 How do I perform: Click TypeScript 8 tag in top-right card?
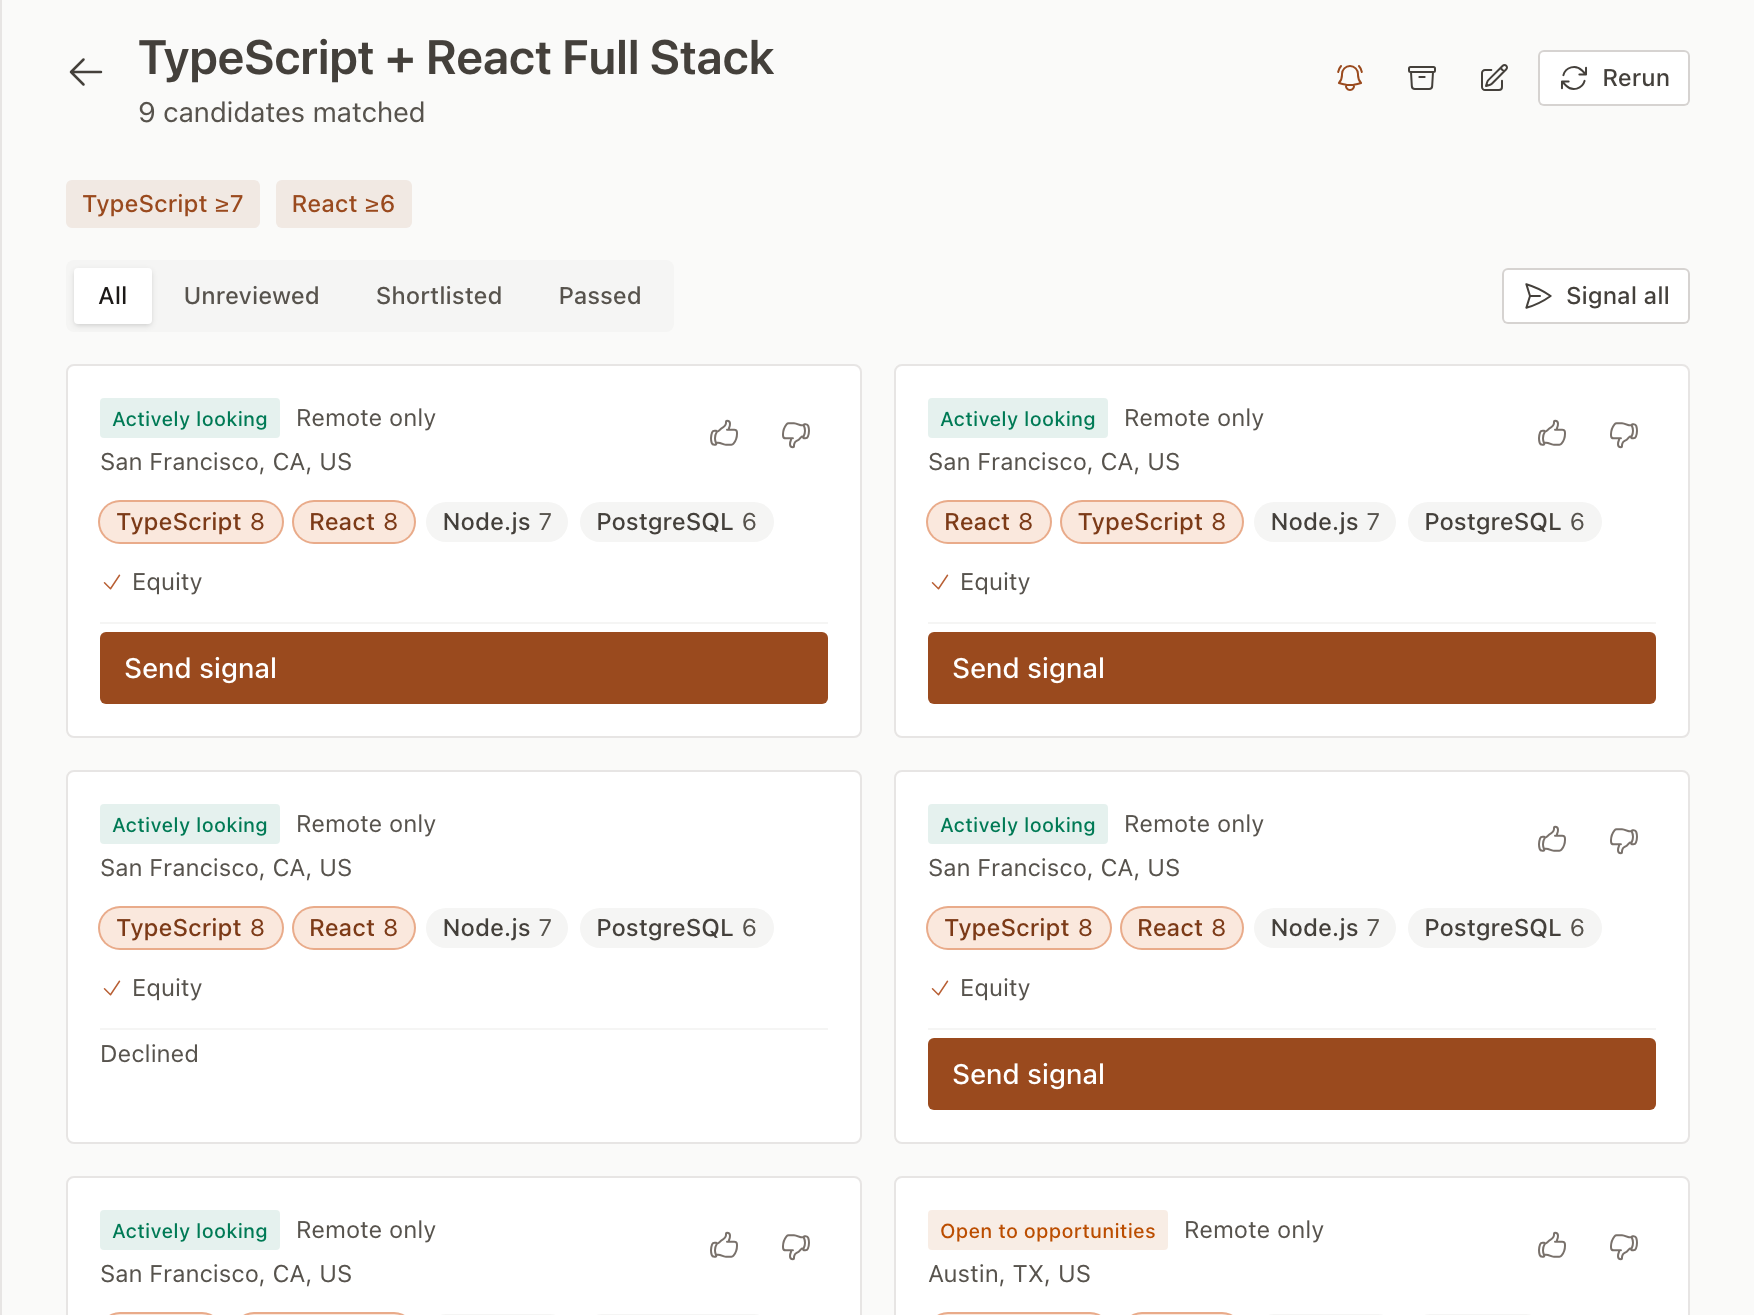coord(1152,522)
